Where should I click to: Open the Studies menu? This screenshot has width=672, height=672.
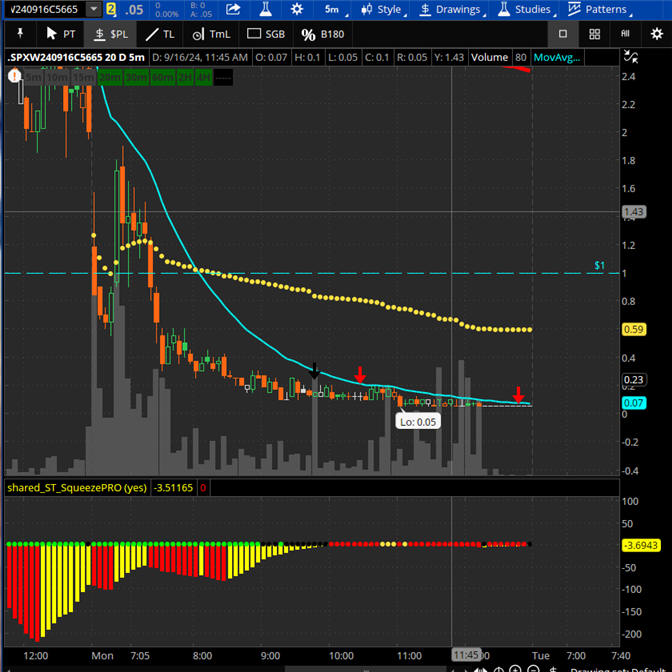click(x=527, y=9)
